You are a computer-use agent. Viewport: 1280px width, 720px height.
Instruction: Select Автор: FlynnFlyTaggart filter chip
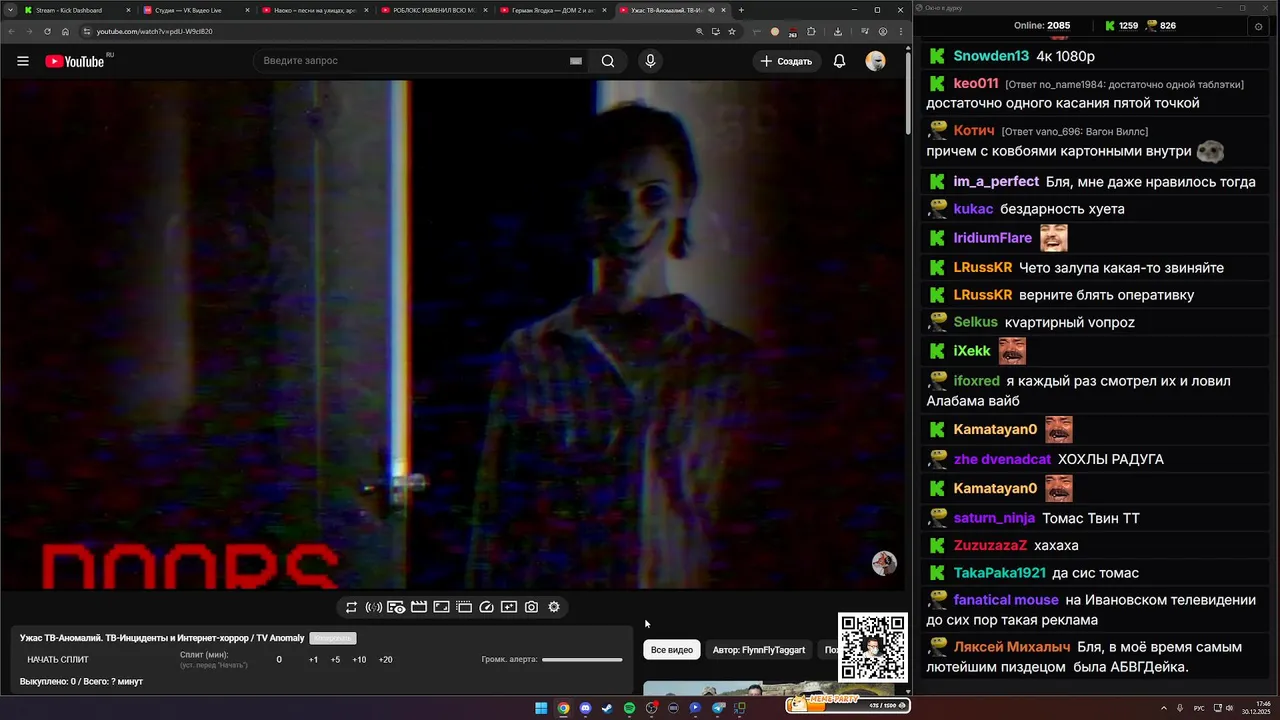tap(759, 650)
